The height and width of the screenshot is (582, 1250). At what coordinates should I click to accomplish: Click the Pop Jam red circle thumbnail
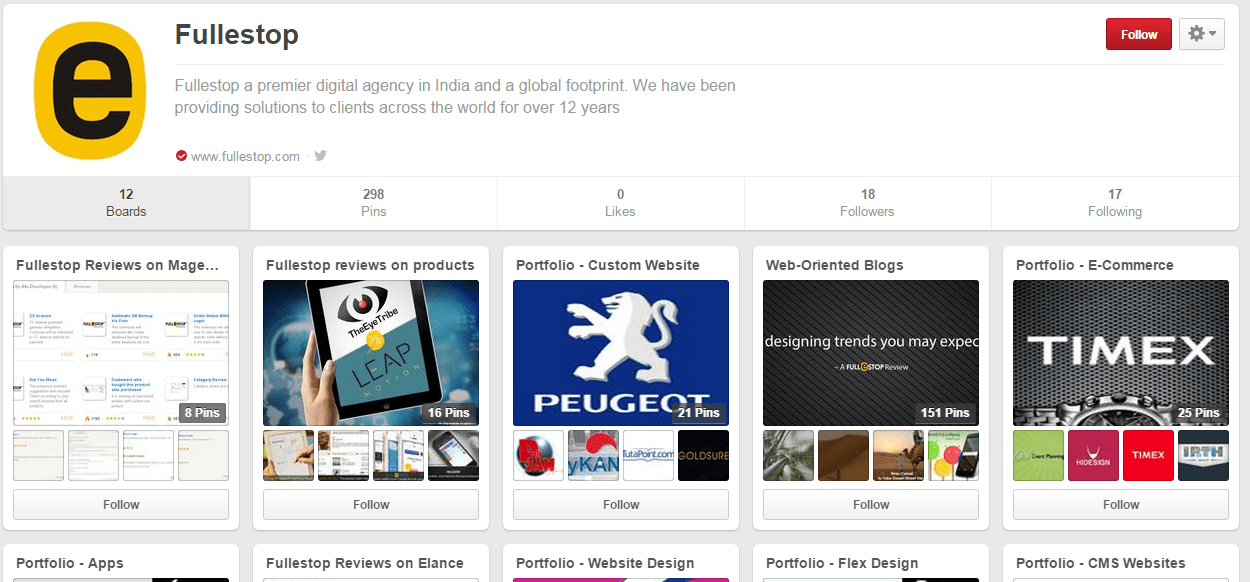point(538,455)
